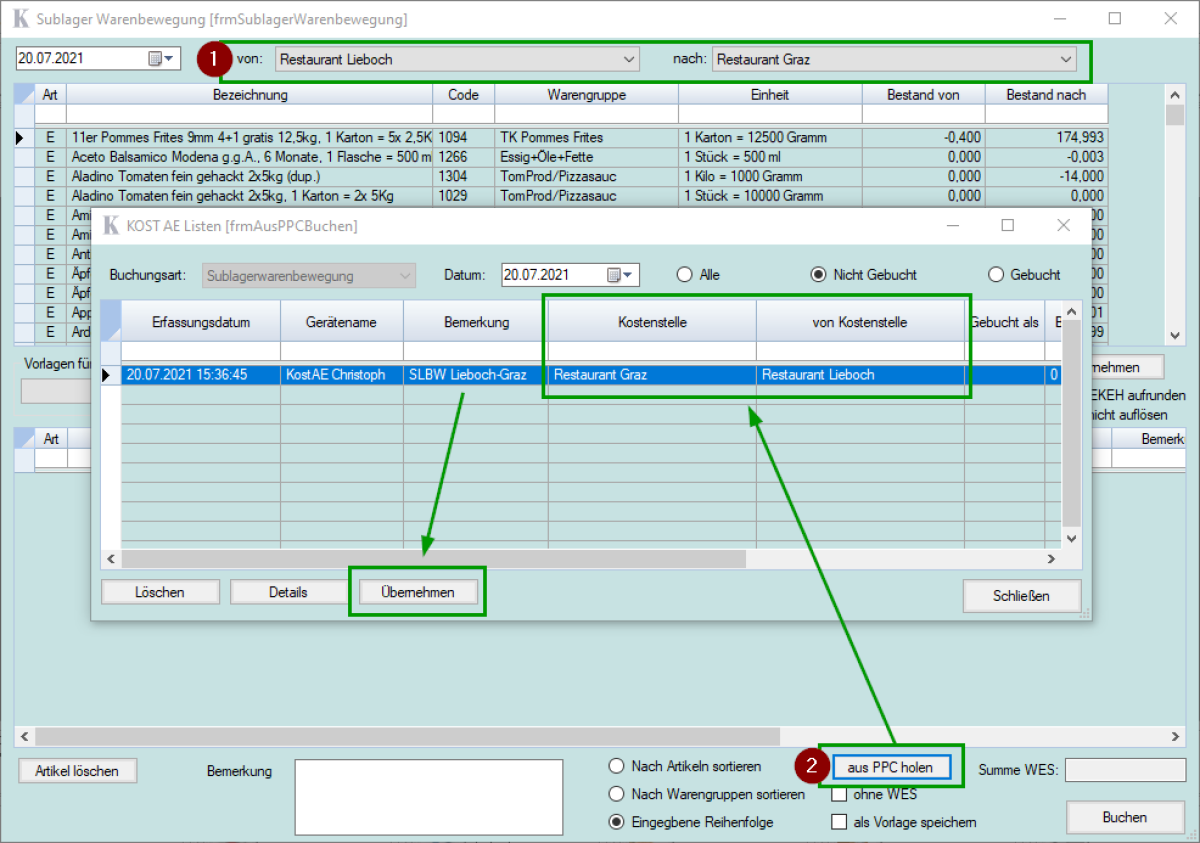Image resolution: width=1200 pixels, height=843 pixels.
Task: Select the Aceto Balsamico Modena row
Action: point(560,157)
